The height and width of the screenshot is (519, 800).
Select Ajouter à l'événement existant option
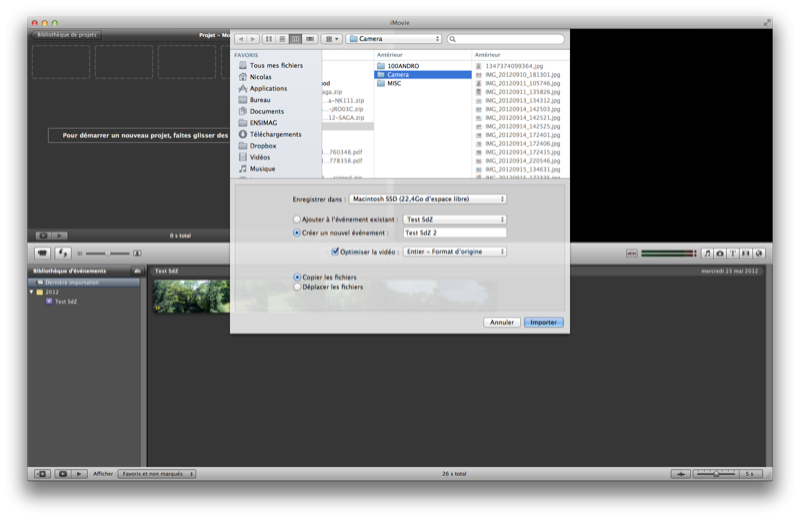pos(296,219)
